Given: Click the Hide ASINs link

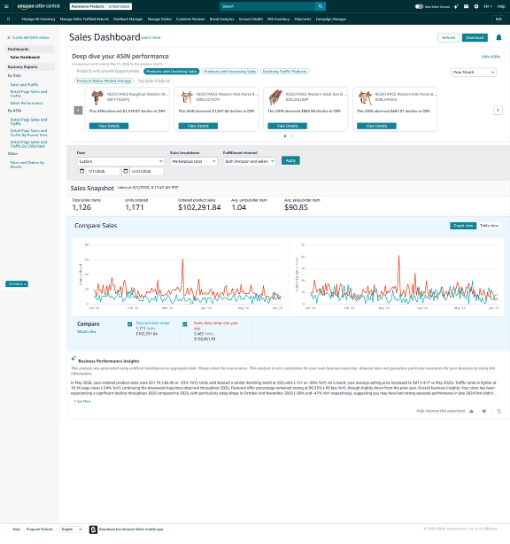Looking at the screenshot, I should (491, 57).
